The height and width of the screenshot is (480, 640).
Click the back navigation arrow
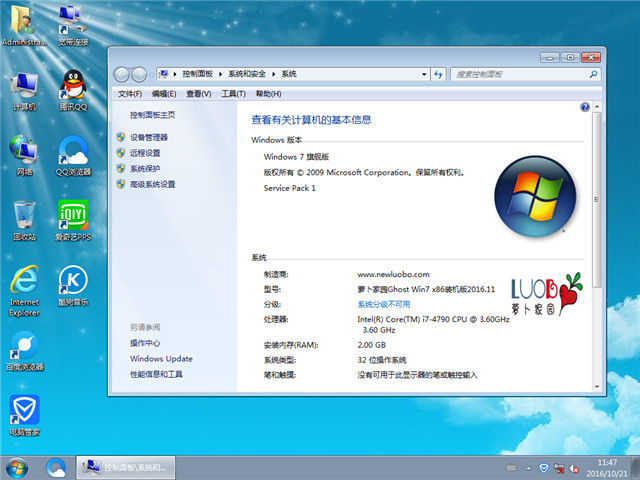pyautogui.click(x=122, y=74)
